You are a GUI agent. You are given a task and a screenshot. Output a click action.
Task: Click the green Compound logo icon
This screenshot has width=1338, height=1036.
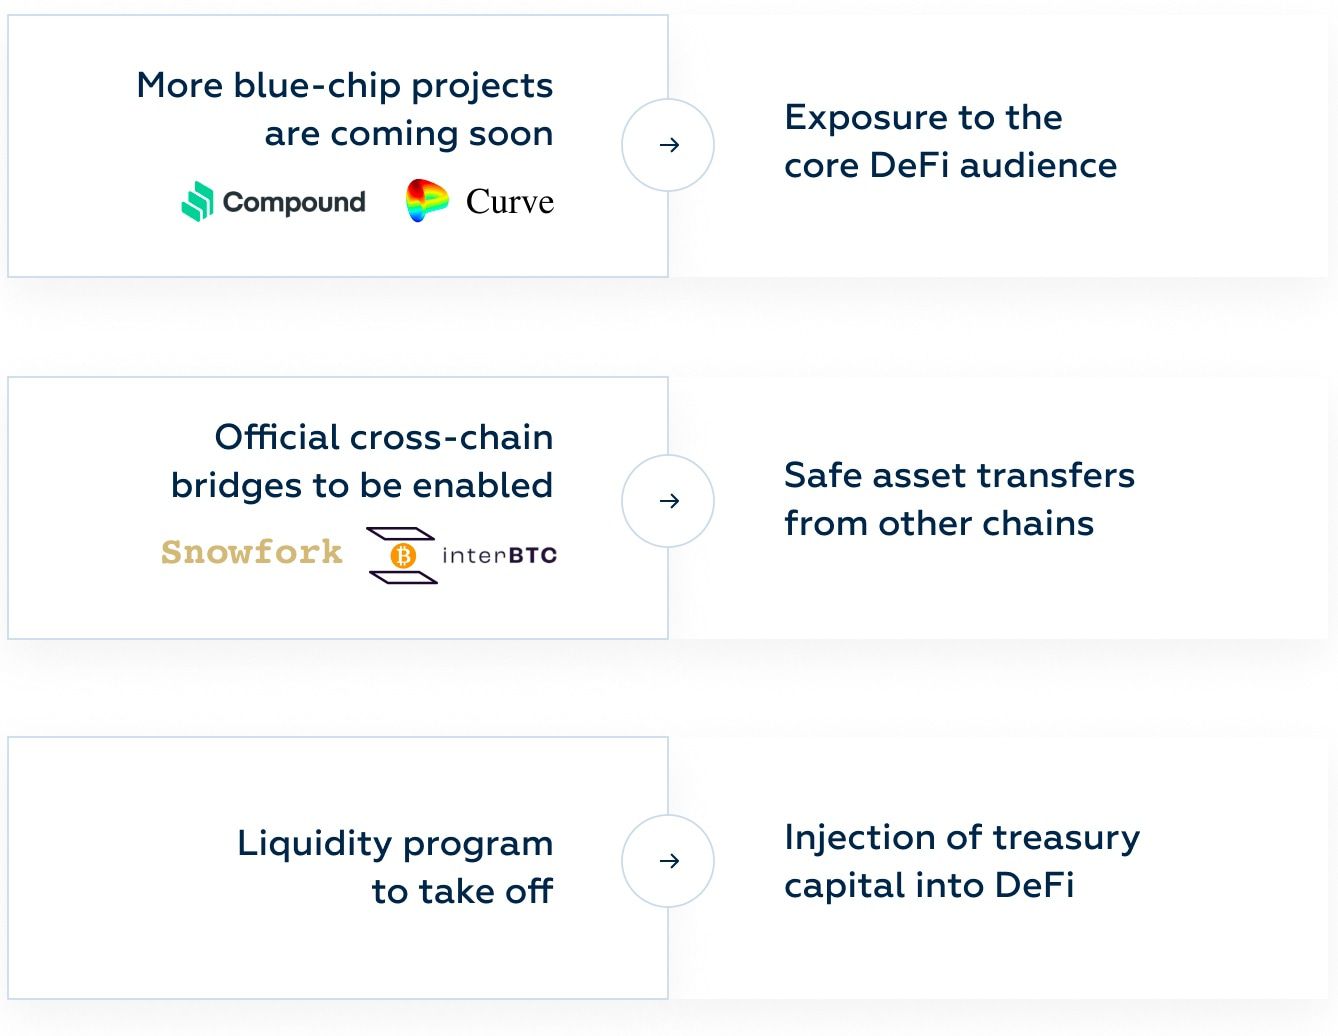198,202
